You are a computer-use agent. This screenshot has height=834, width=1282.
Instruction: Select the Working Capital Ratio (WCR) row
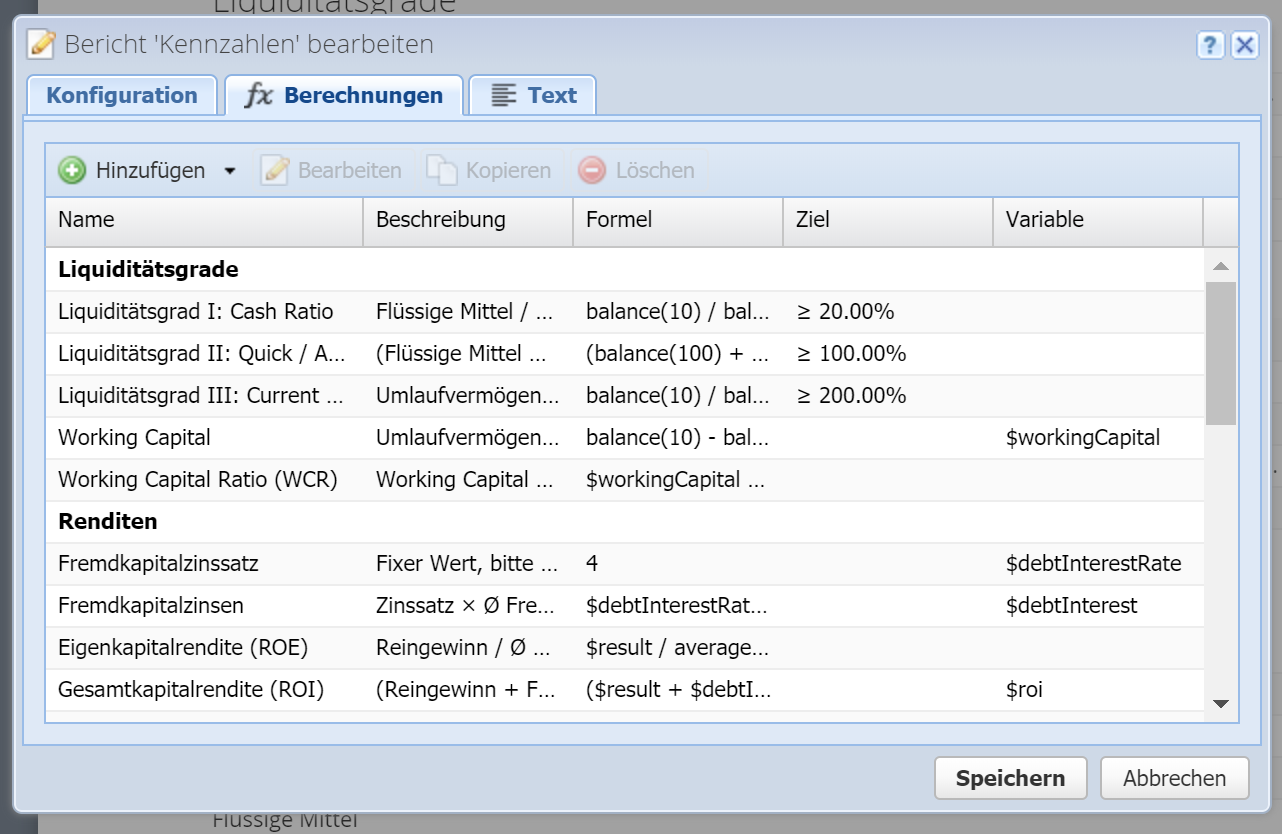click(x=198, y=480)
